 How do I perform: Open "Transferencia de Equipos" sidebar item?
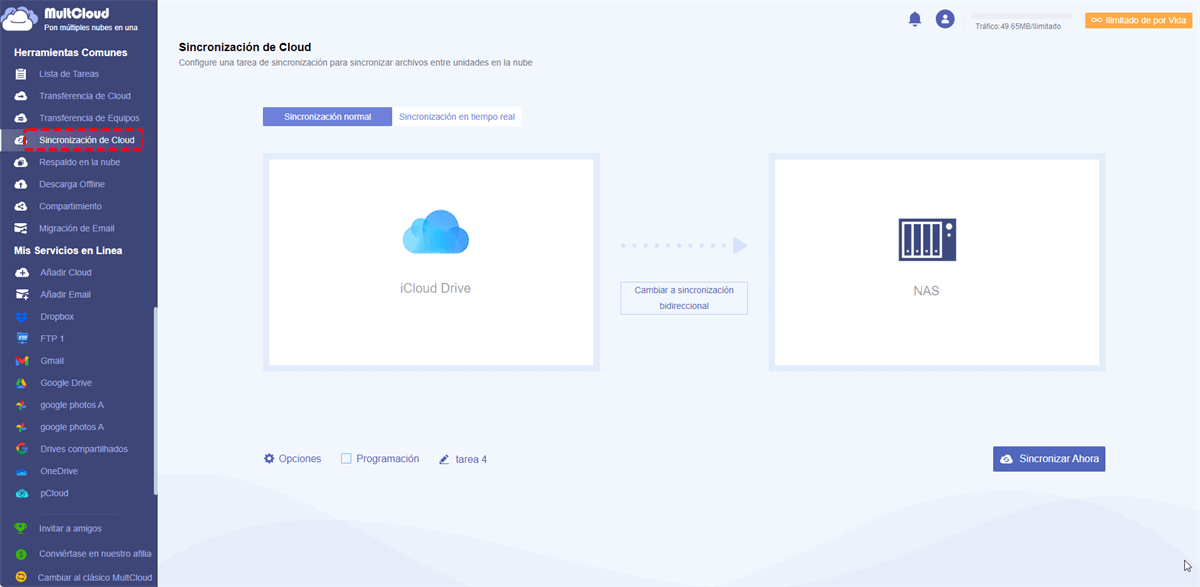89,118
